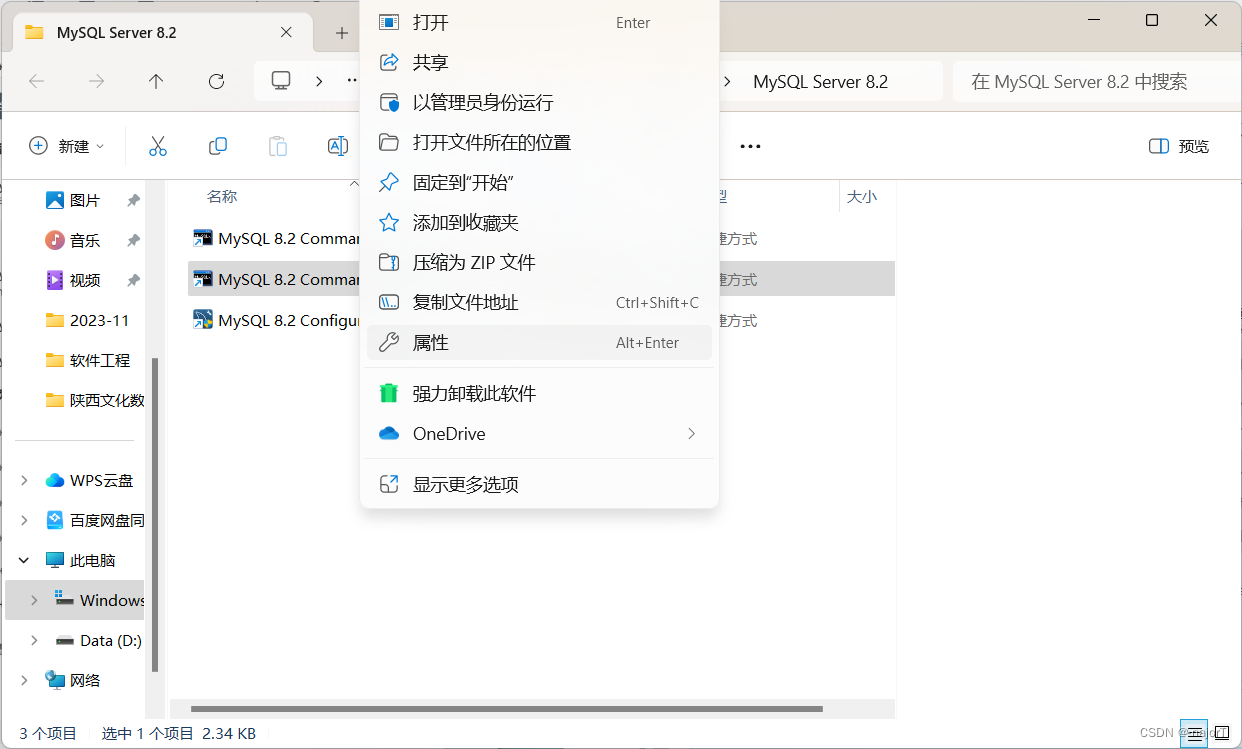1242x749 pixels.
Task: Close the MySQL Server 8.2 tab
Action: (x=286, y=33)
